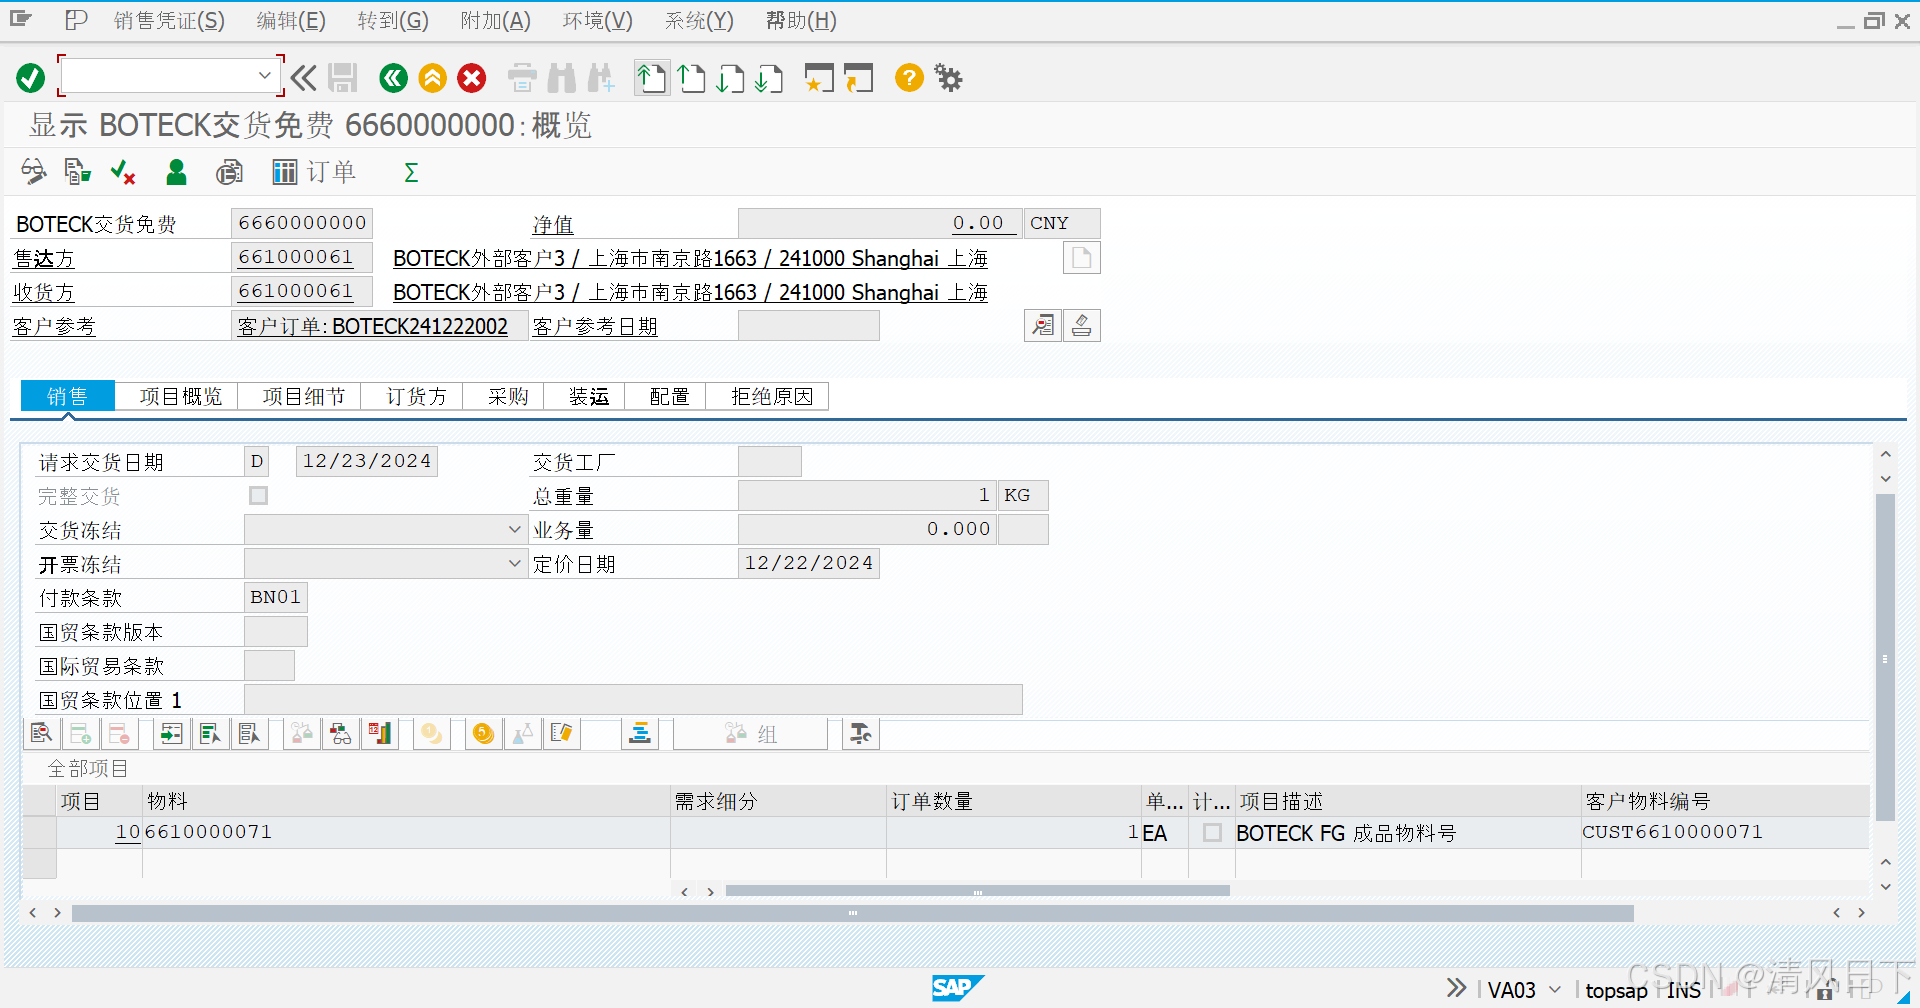Click the sum (Σ) icon above the header data
Image resolution: width=1920 pixels, height=1008 pixels.
click(410, 172)
